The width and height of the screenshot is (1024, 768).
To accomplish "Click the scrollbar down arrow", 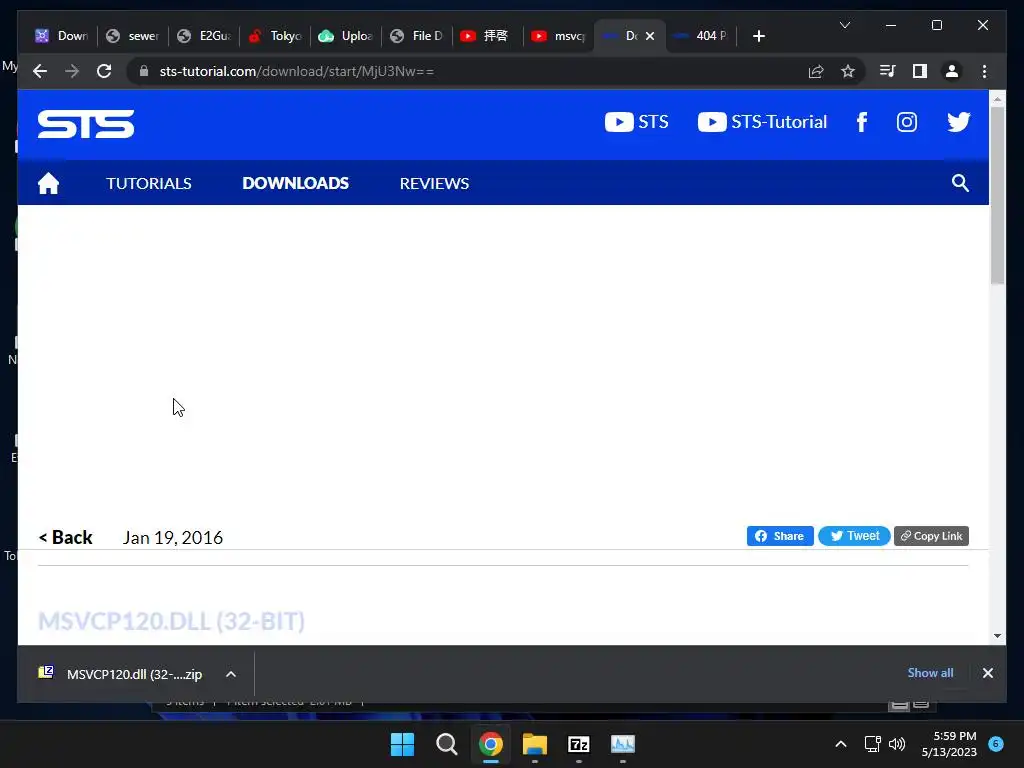I will [x=997, y=635].
